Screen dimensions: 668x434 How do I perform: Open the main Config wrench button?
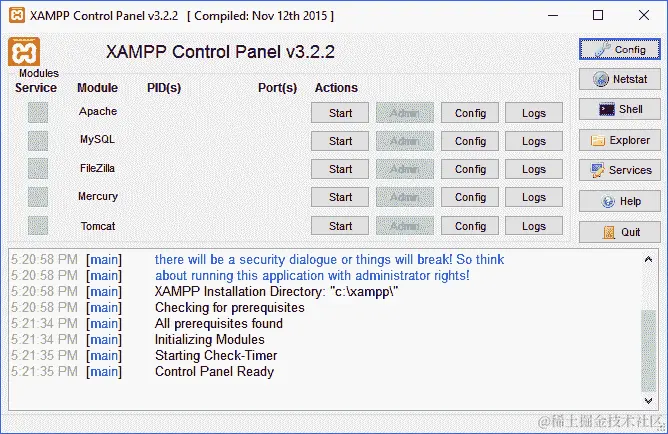pos(619,49)
